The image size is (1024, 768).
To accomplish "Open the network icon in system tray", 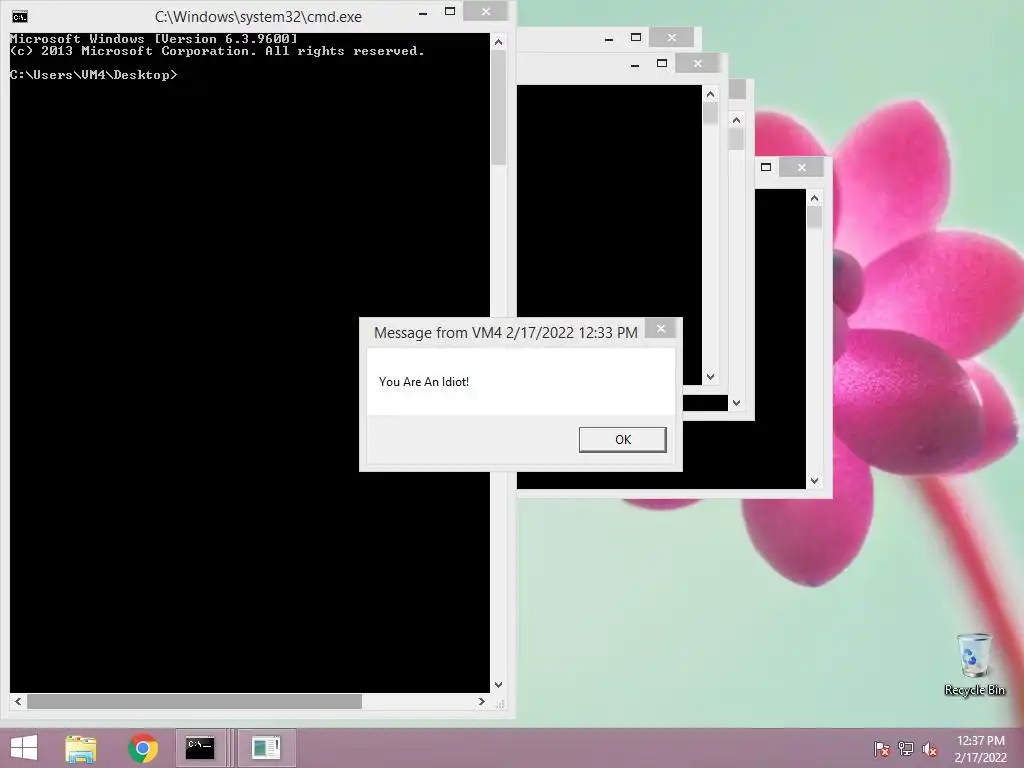I will (906, 748).
